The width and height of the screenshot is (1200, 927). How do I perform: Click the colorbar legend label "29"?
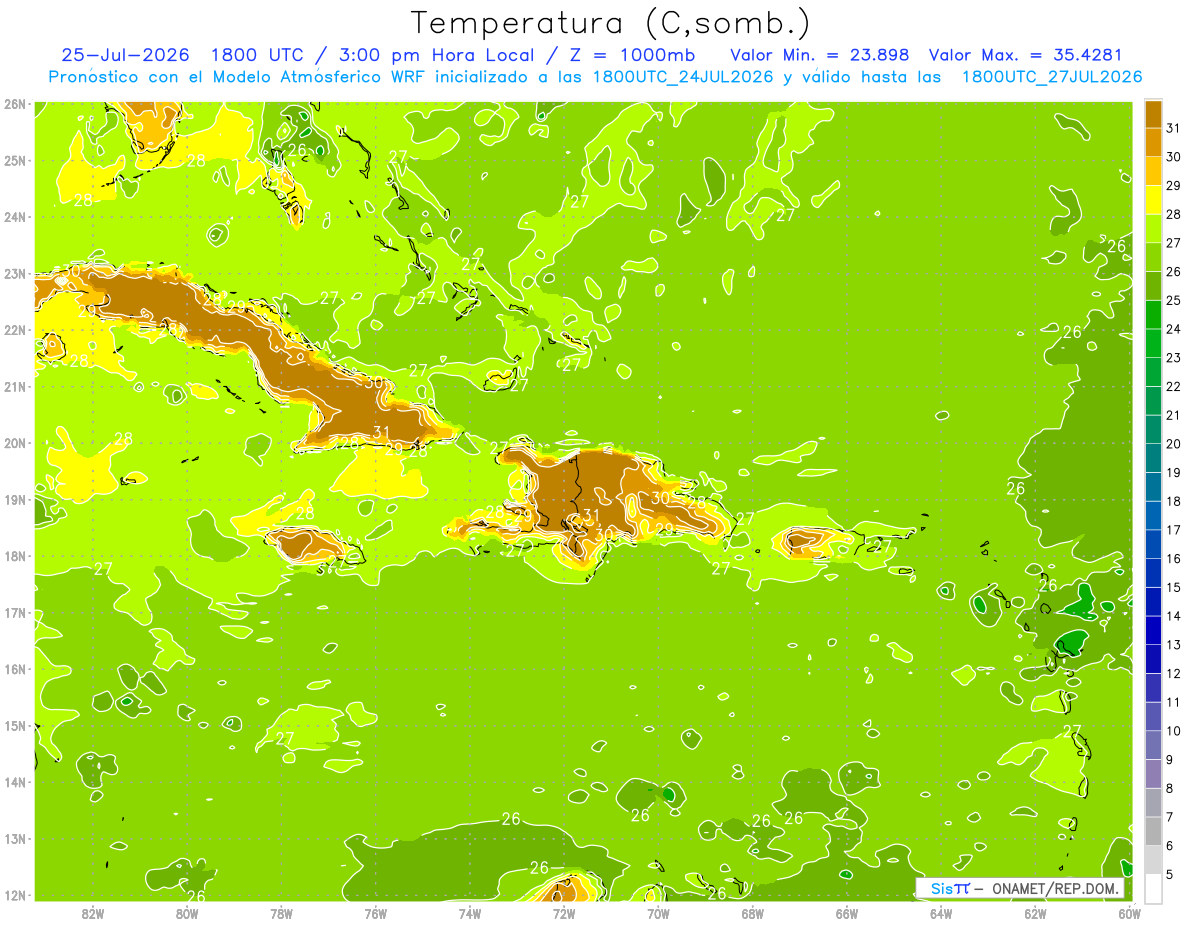coord(1174,185)
